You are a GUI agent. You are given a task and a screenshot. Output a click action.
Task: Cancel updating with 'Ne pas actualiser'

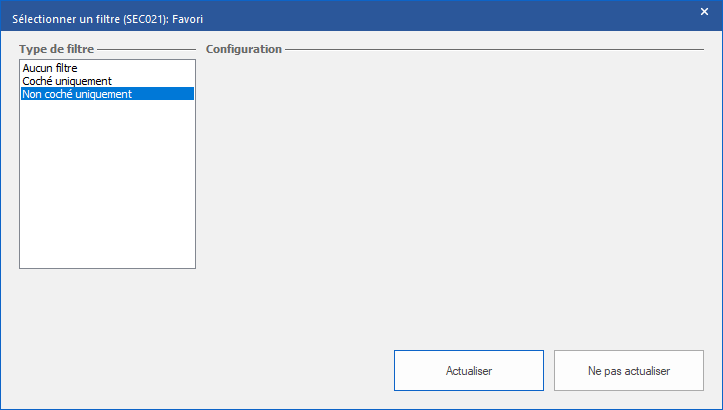(629, 371)
